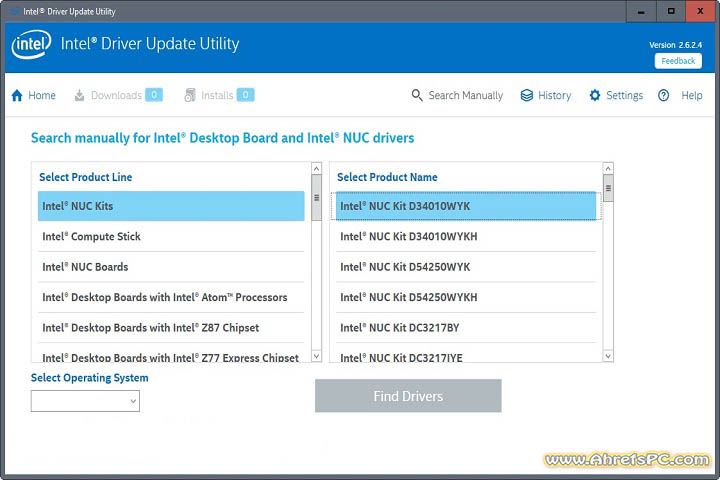The image size is (720, 480).
Task: Click Product Name list scroll-down arrow
Action: click(608, 356)
